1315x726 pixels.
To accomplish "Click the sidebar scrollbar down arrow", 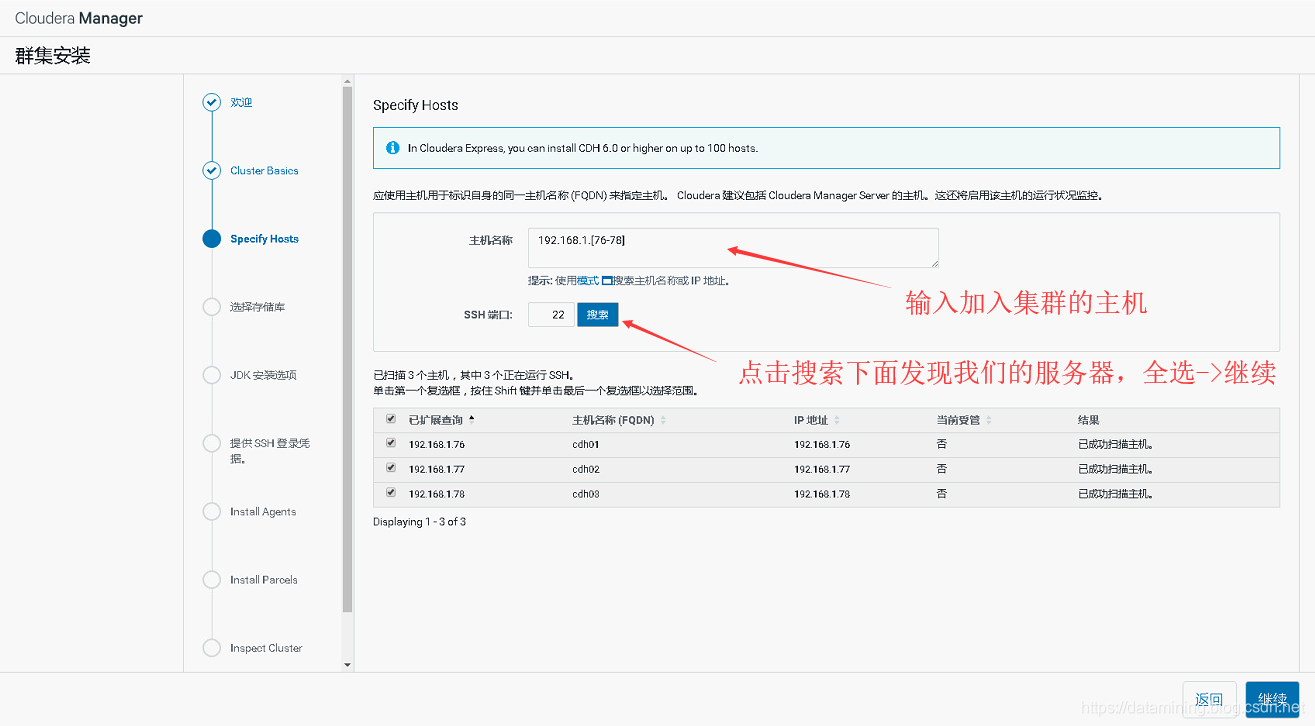I will pyautogui.click(x=347, y=665).
